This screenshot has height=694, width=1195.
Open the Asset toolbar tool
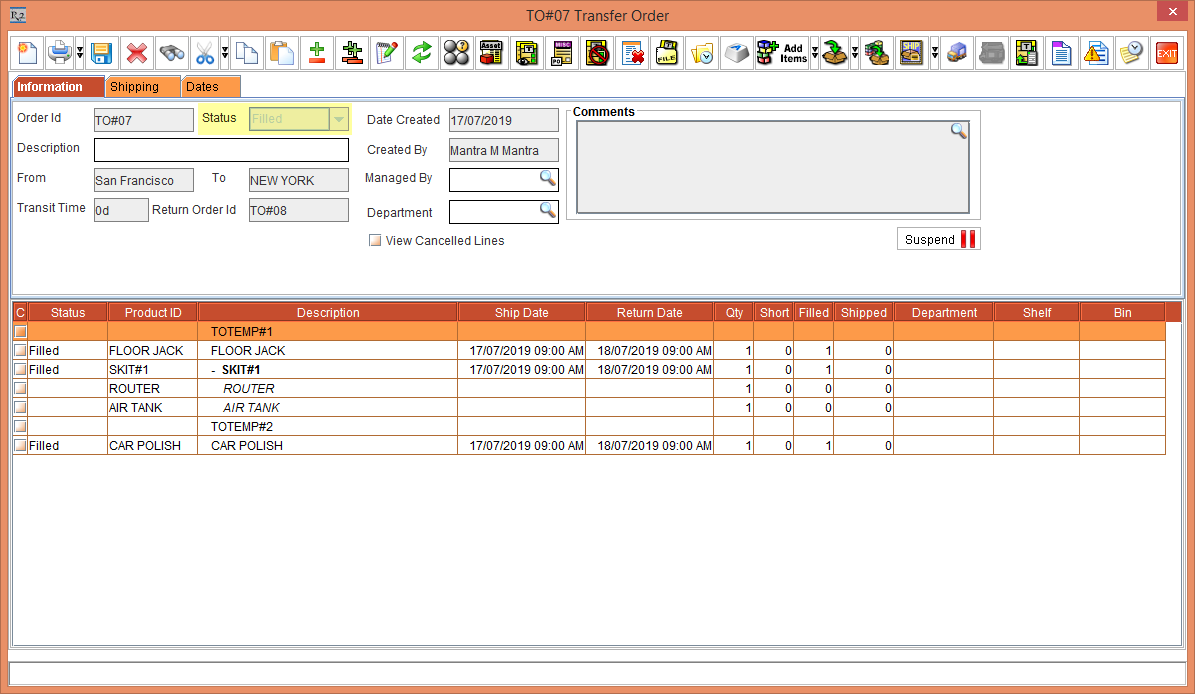point(491,53)
